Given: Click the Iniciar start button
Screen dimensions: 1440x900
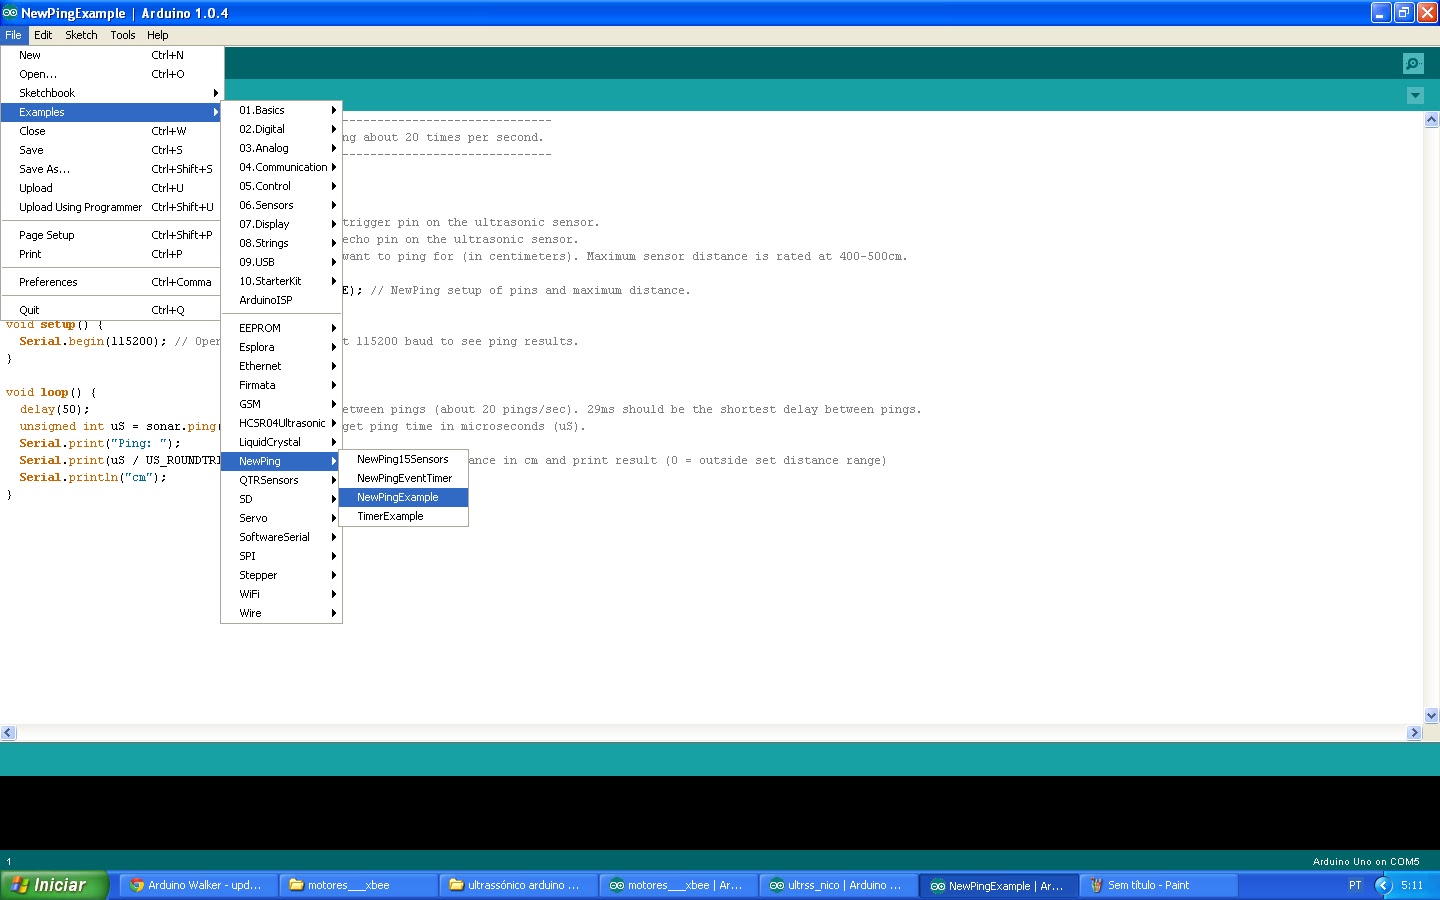Looking at the screenshot, I should 53,885.
